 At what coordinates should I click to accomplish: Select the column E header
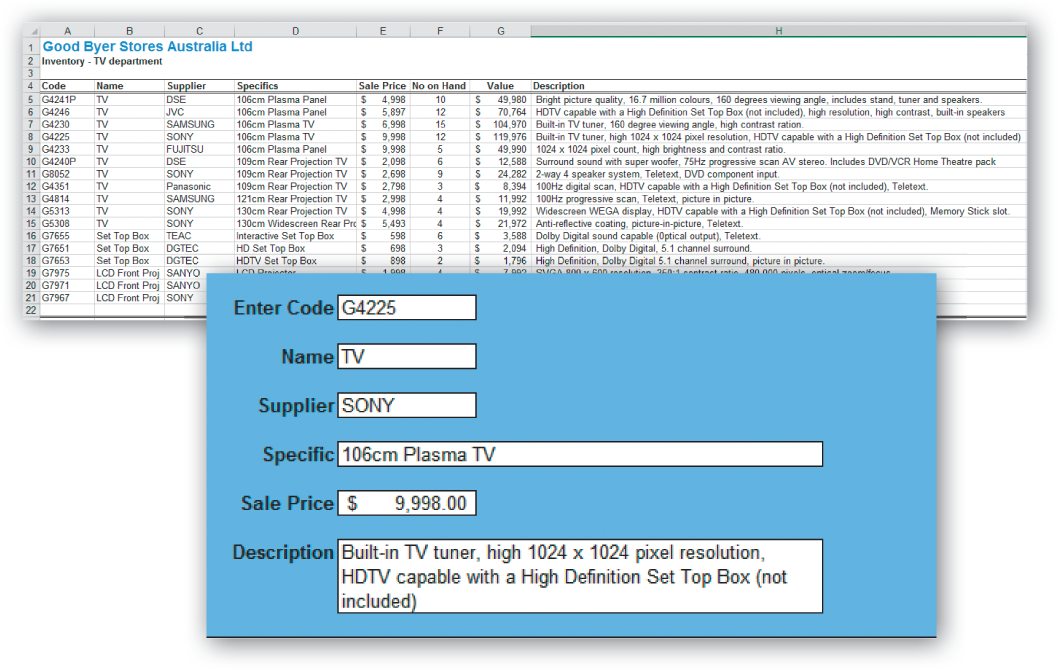point(383,31)
